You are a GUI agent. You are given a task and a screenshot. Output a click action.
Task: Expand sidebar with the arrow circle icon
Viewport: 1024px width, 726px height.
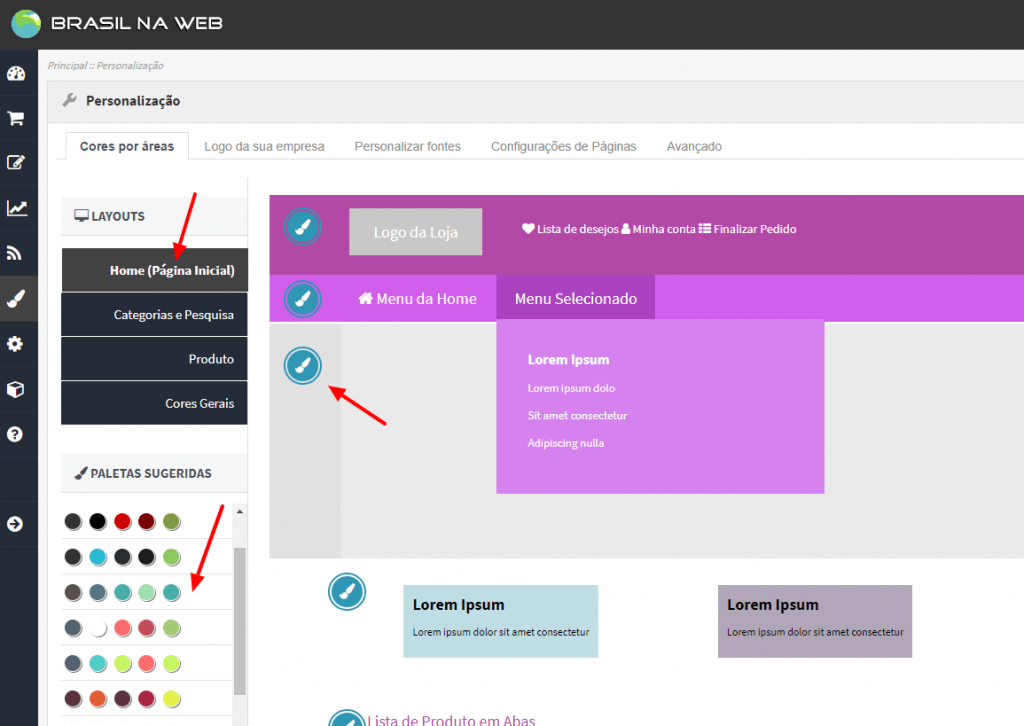(16, 524)
